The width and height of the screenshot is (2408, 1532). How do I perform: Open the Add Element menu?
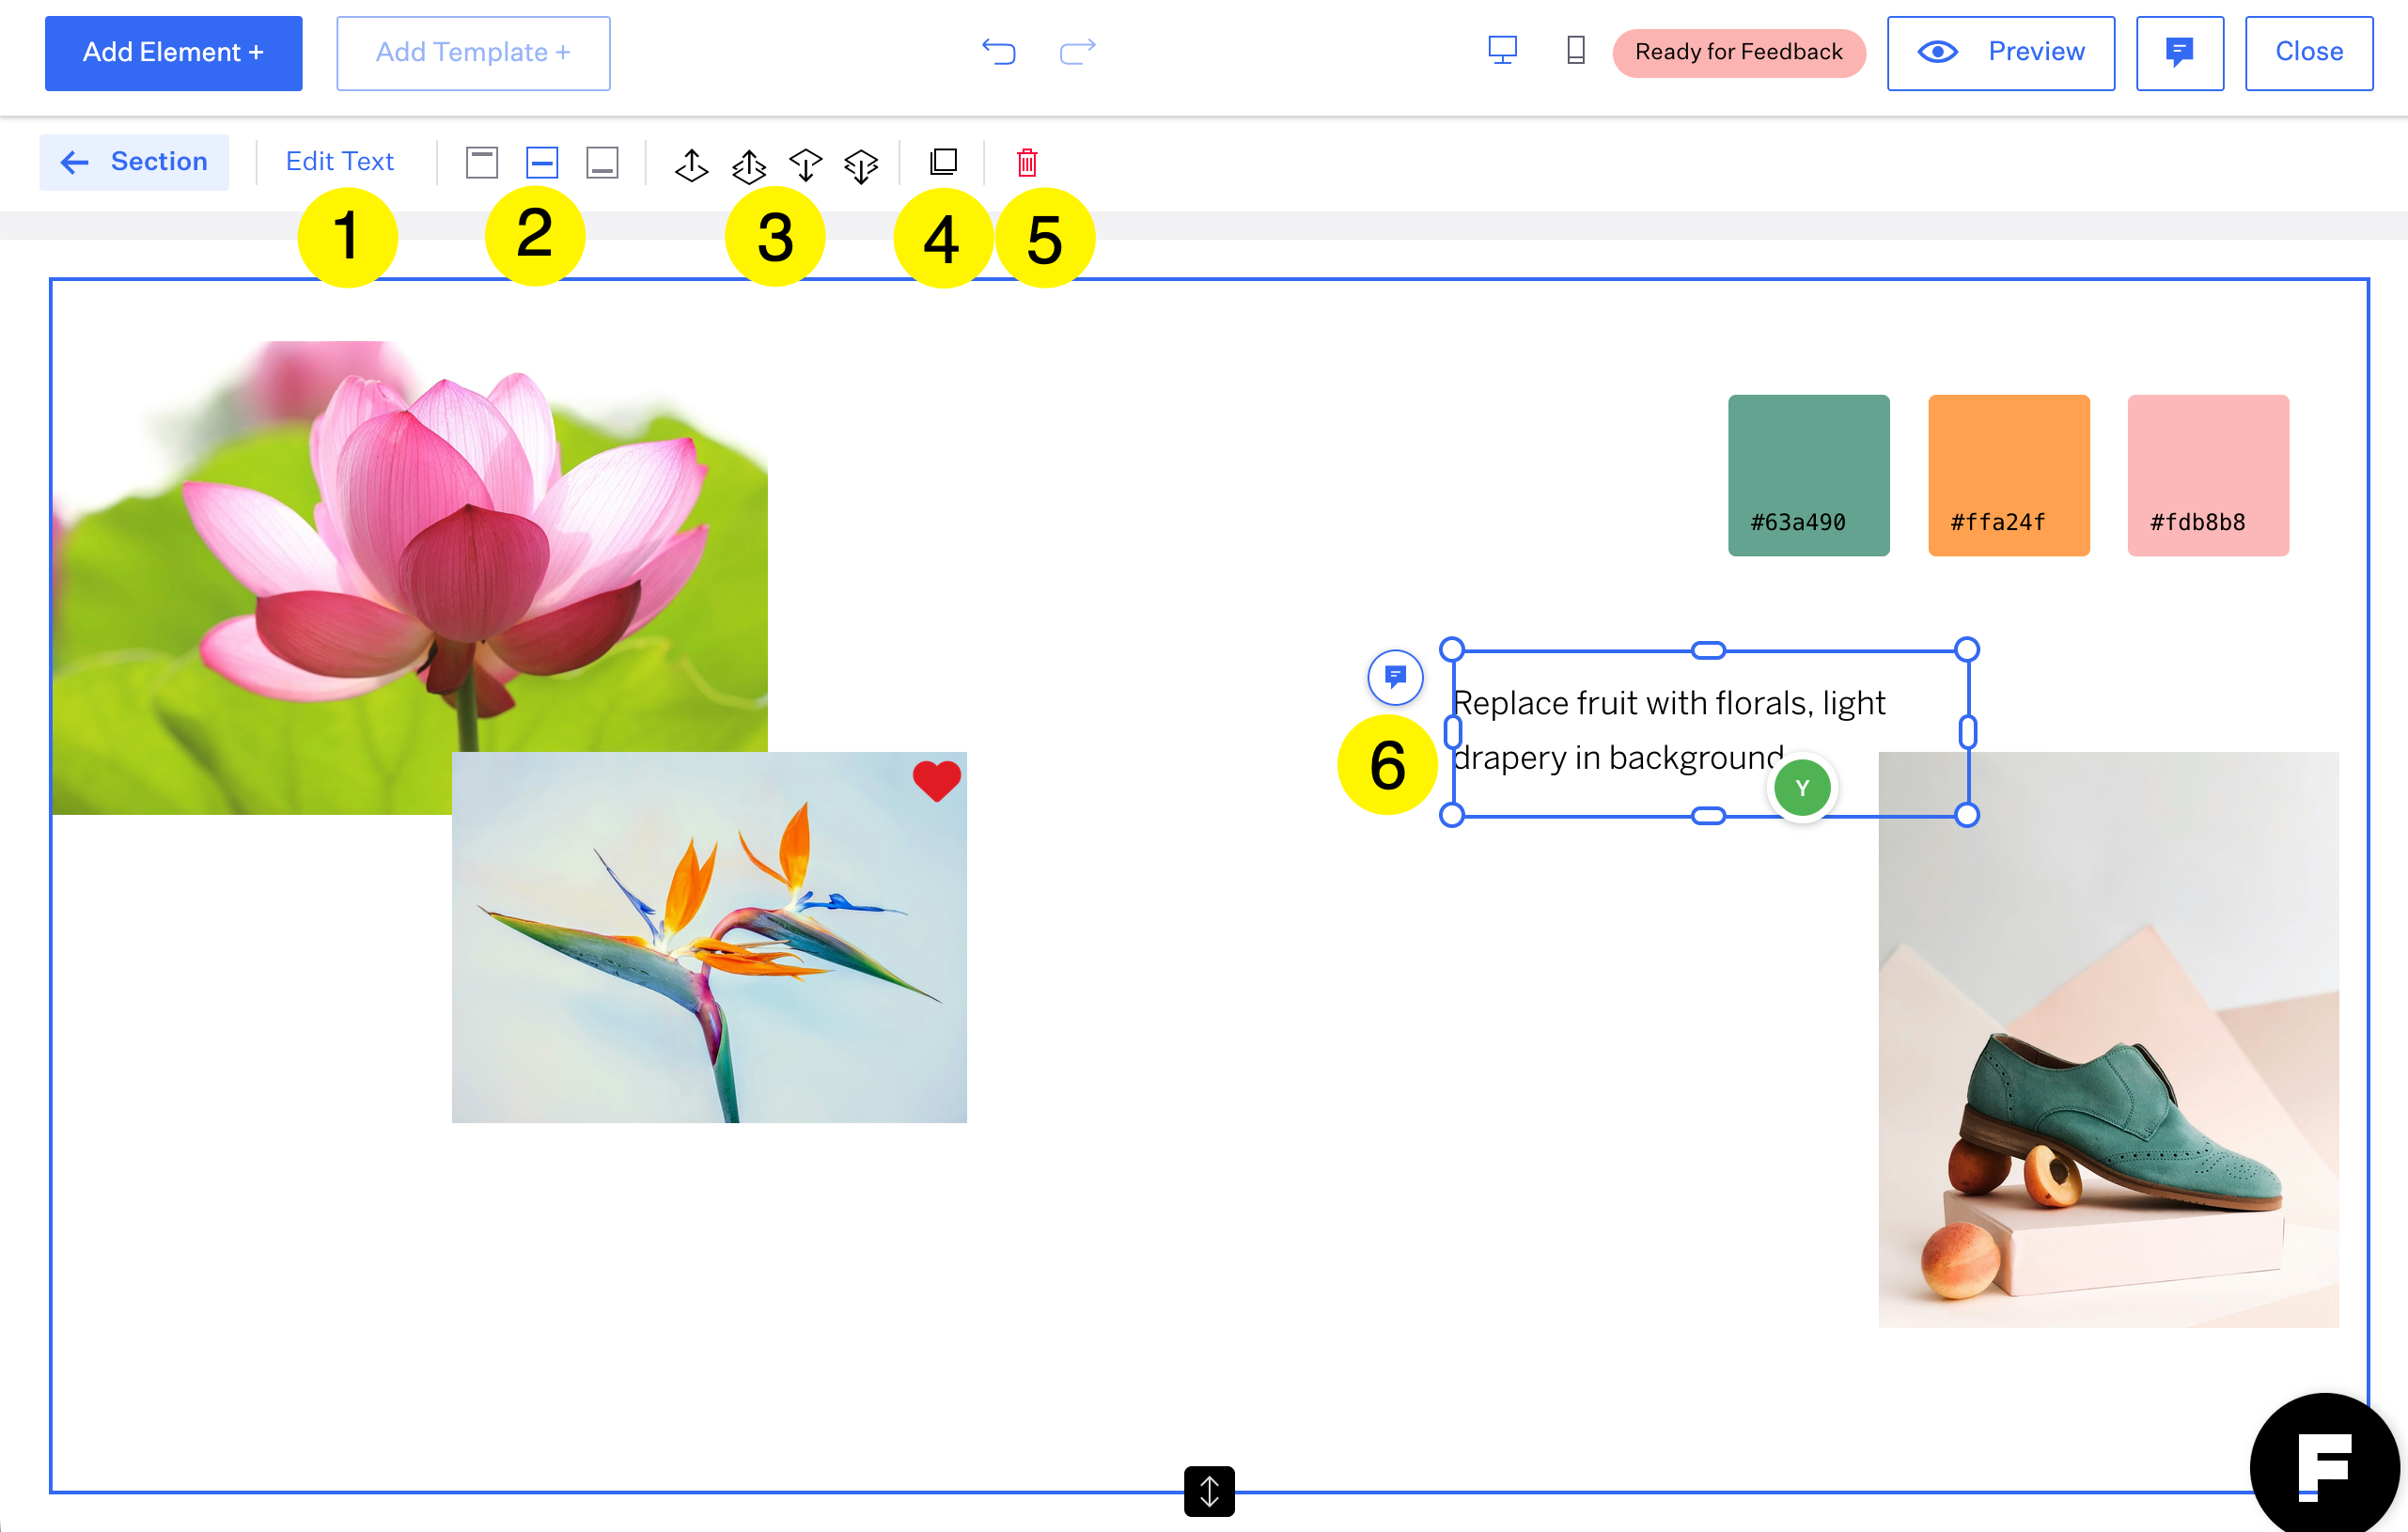(173, 53)
